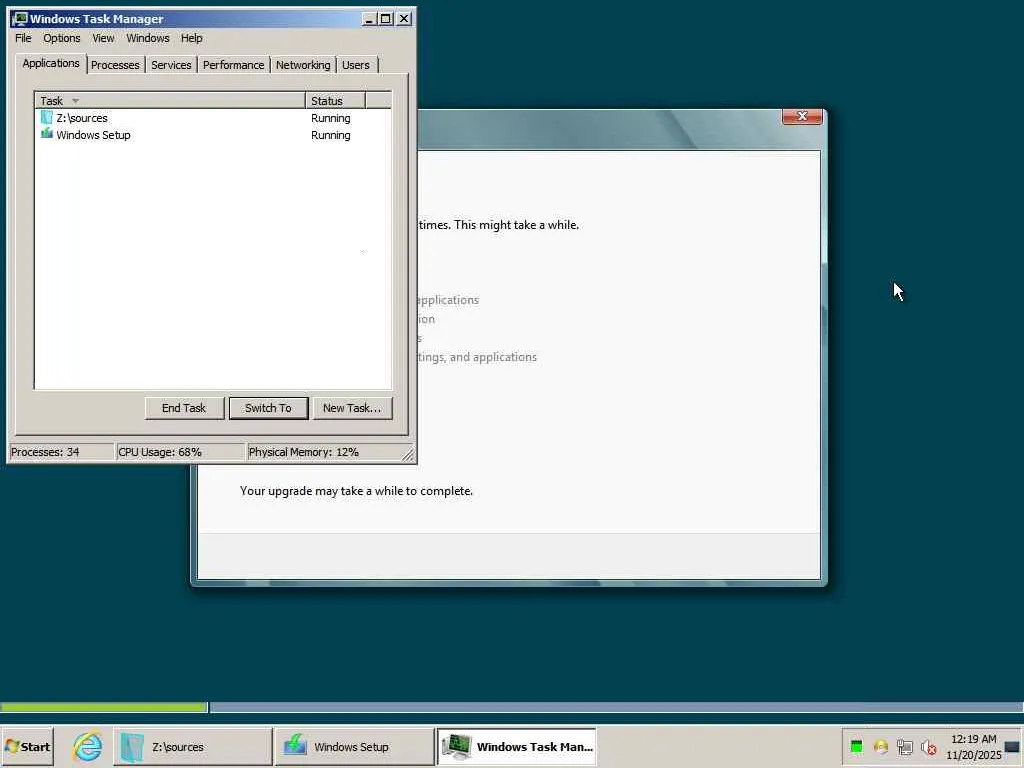Select the Z:\sources task row
The width and height of the screenshot is (1024, 768).
[213, 118]
